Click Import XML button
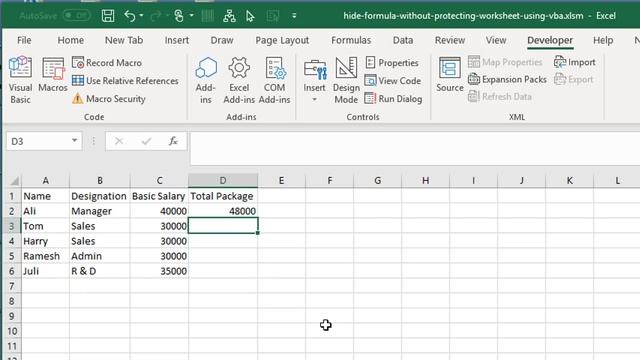 [575, 62]
